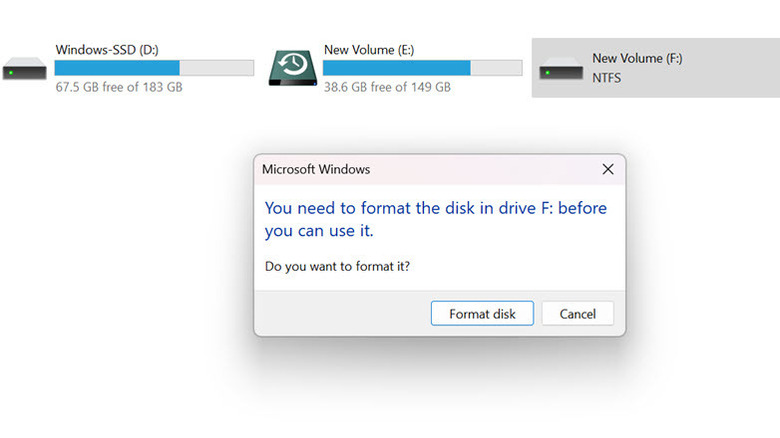Click the "38.6 GB free of 149 GB" text
780x438 pixels.
pos(387,87)
